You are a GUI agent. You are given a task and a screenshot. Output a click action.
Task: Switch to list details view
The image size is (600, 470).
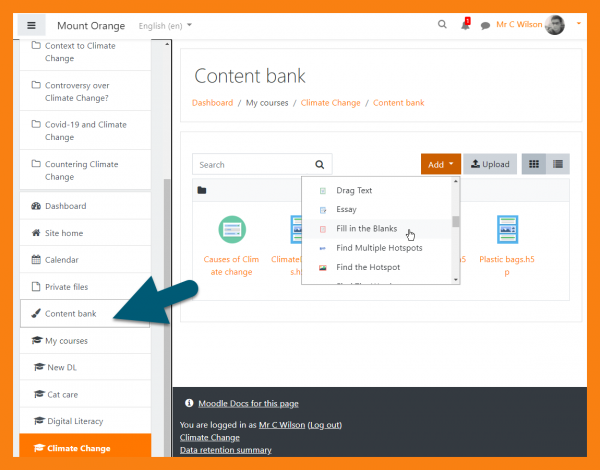point(558,164)
